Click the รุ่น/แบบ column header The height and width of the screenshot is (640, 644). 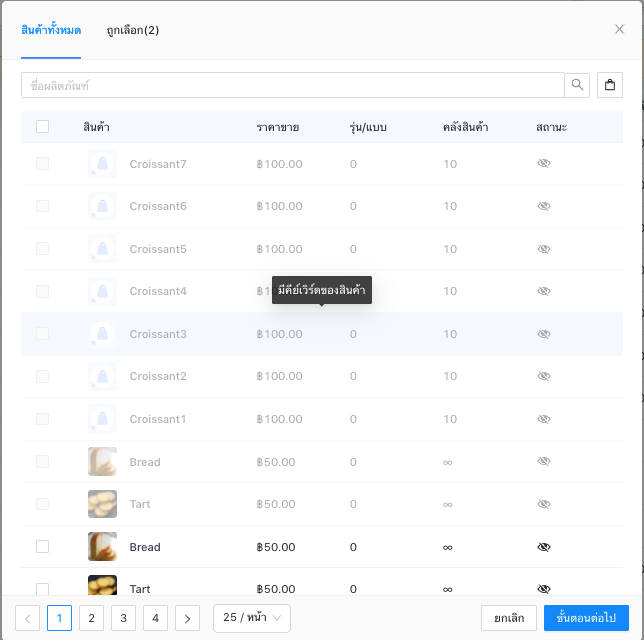[368, 127]
